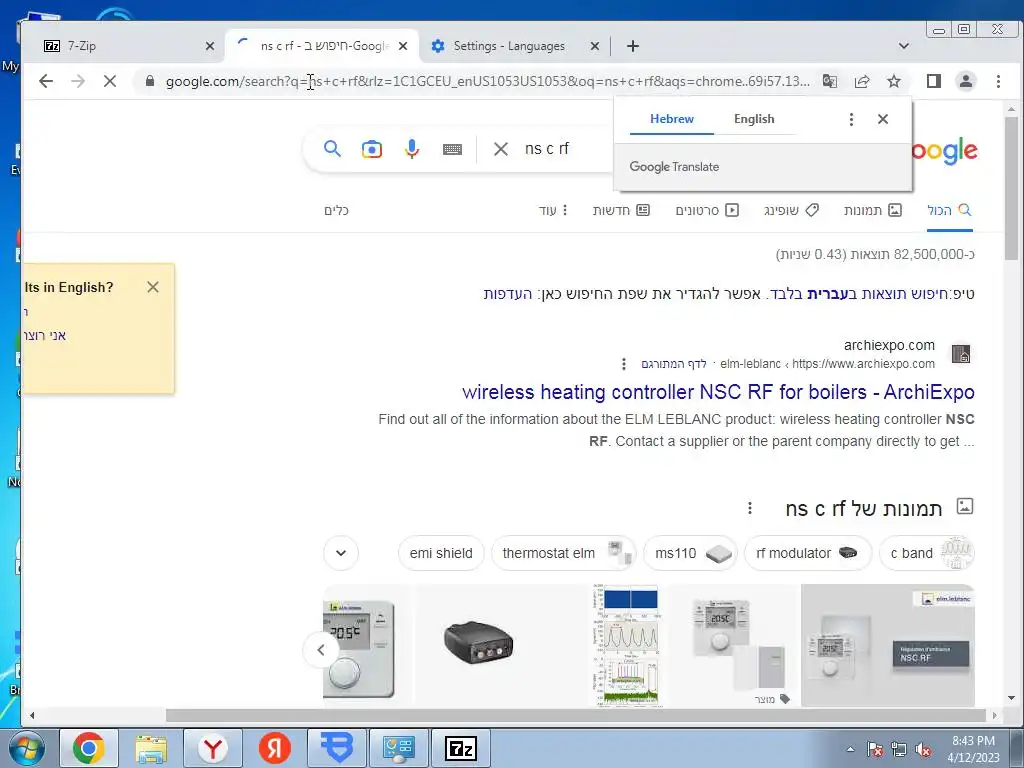Filter images by rf modulator chip
Image resolution: width=1024 pixels, height=768 pixels.
(808, 553)
